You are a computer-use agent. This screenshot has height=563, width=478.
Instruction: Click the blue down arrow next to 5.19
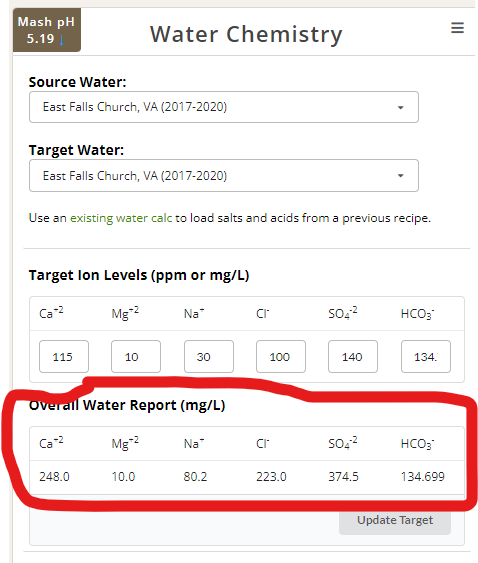62,39
